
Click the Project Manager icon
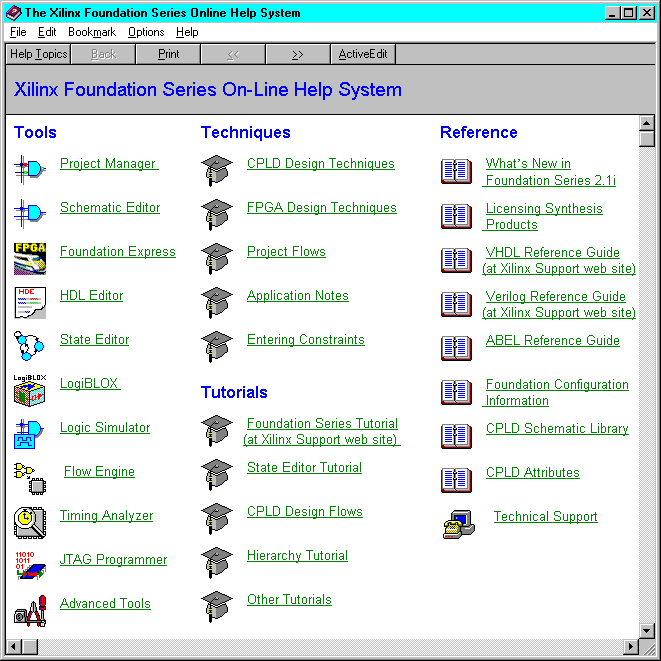[x=29, y=168]
